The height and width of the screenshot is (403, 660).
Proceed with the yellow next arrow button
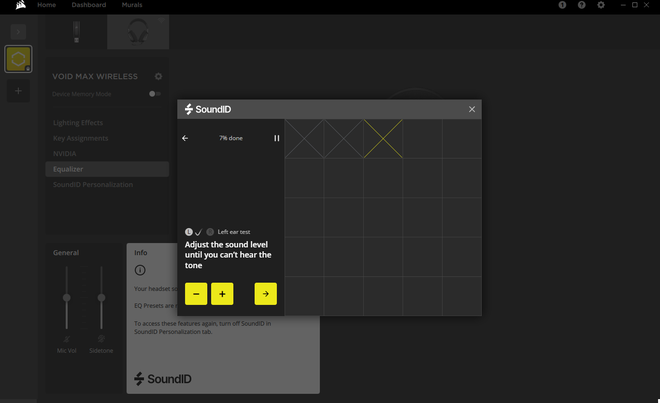(x=265, y=293)
